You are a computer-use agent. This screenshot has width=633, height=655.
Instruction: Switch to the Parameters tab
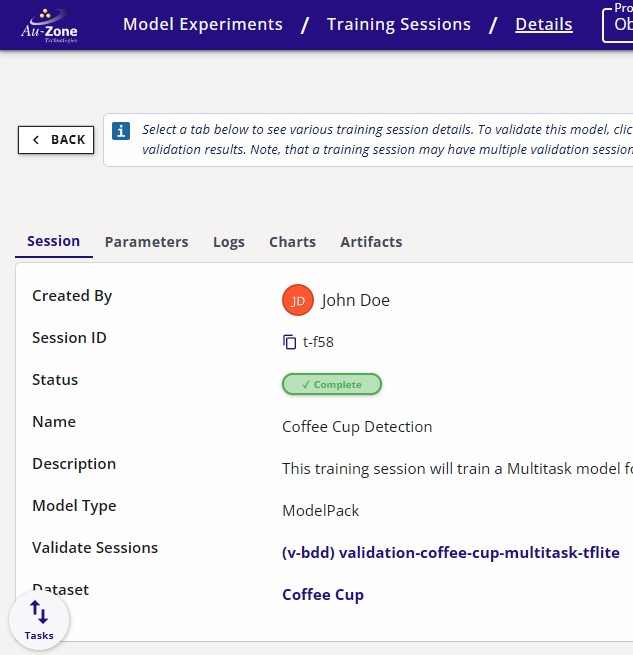click(x=146, y=242)
